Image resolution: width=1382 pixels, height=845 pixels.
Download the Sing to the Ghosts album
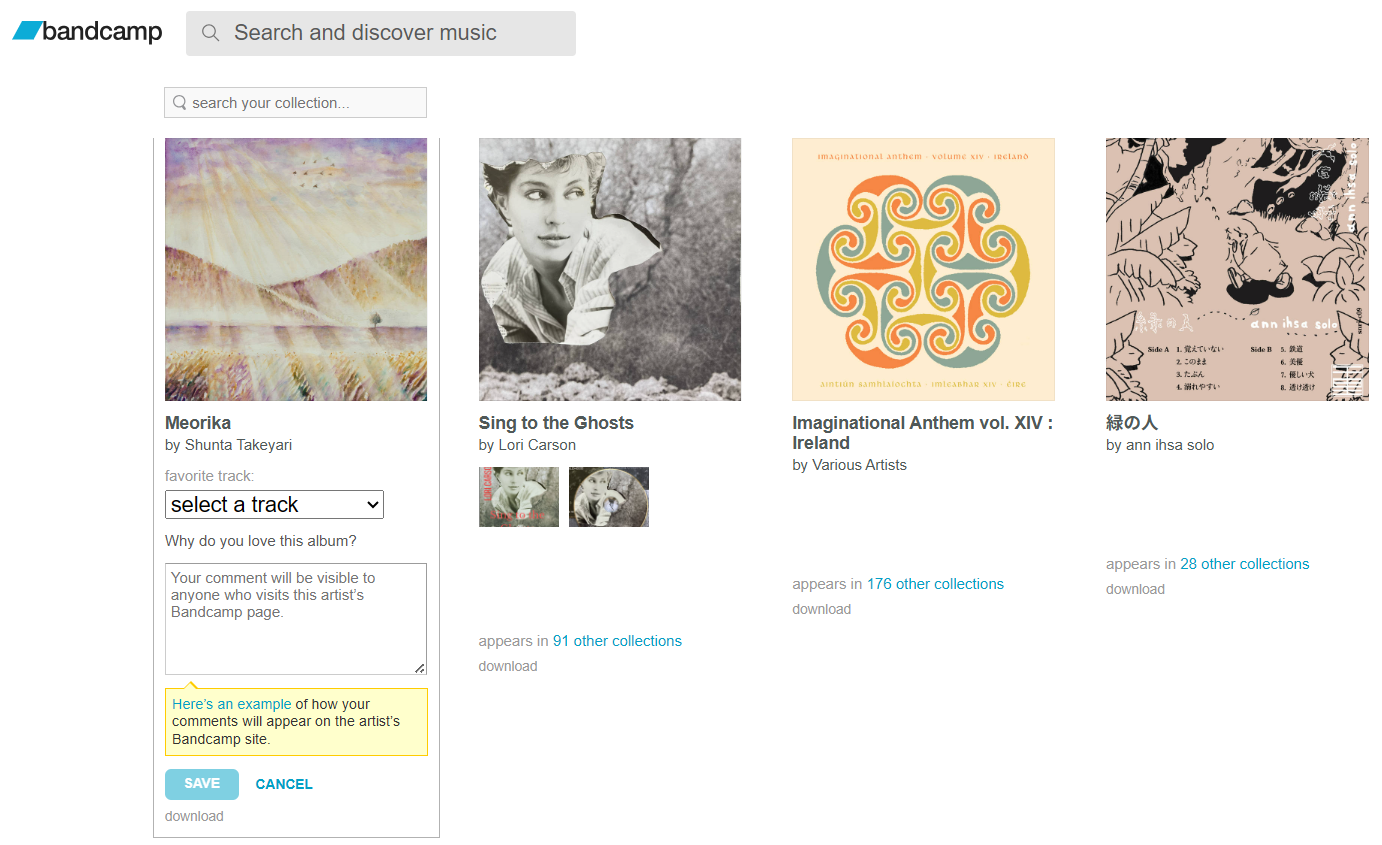coord(508,666)
